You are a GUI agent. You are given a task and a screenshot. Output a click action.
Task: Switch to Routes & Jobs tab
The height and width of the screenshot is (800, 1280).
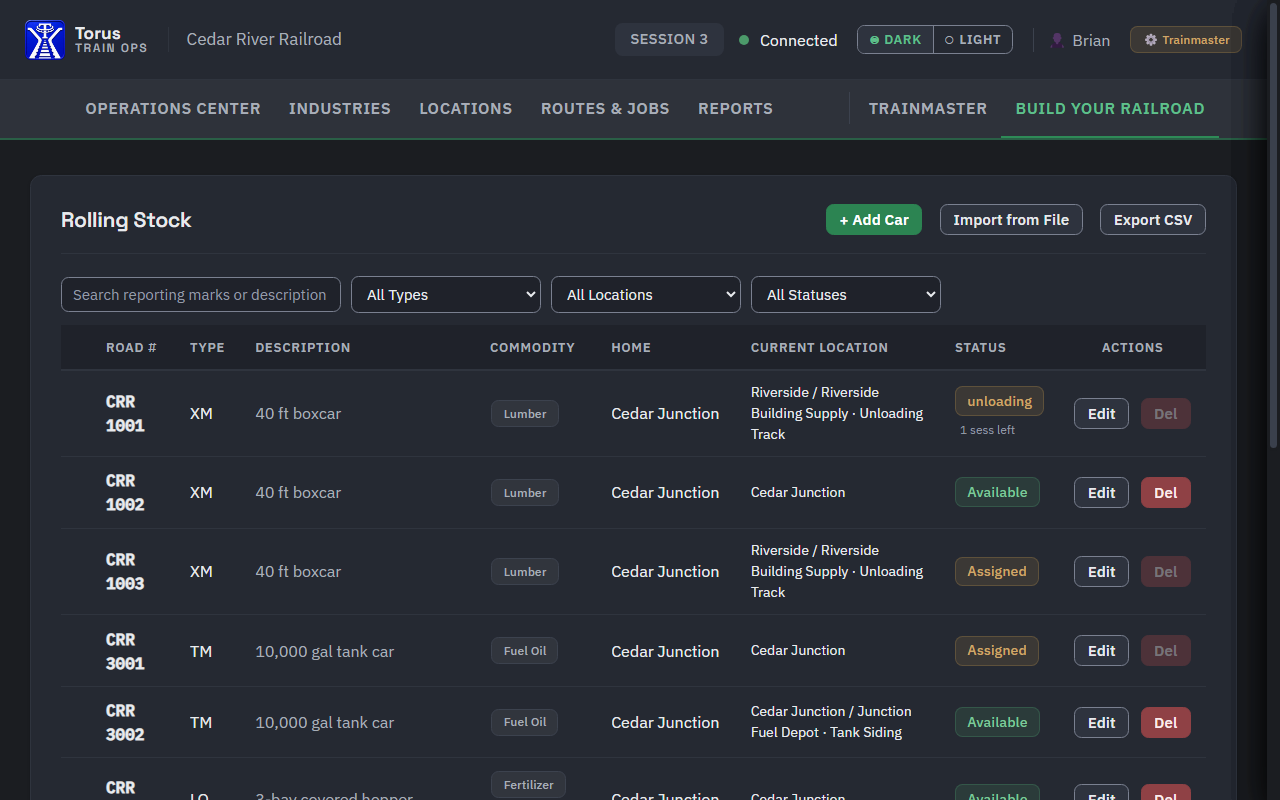(x=605, y=109)
